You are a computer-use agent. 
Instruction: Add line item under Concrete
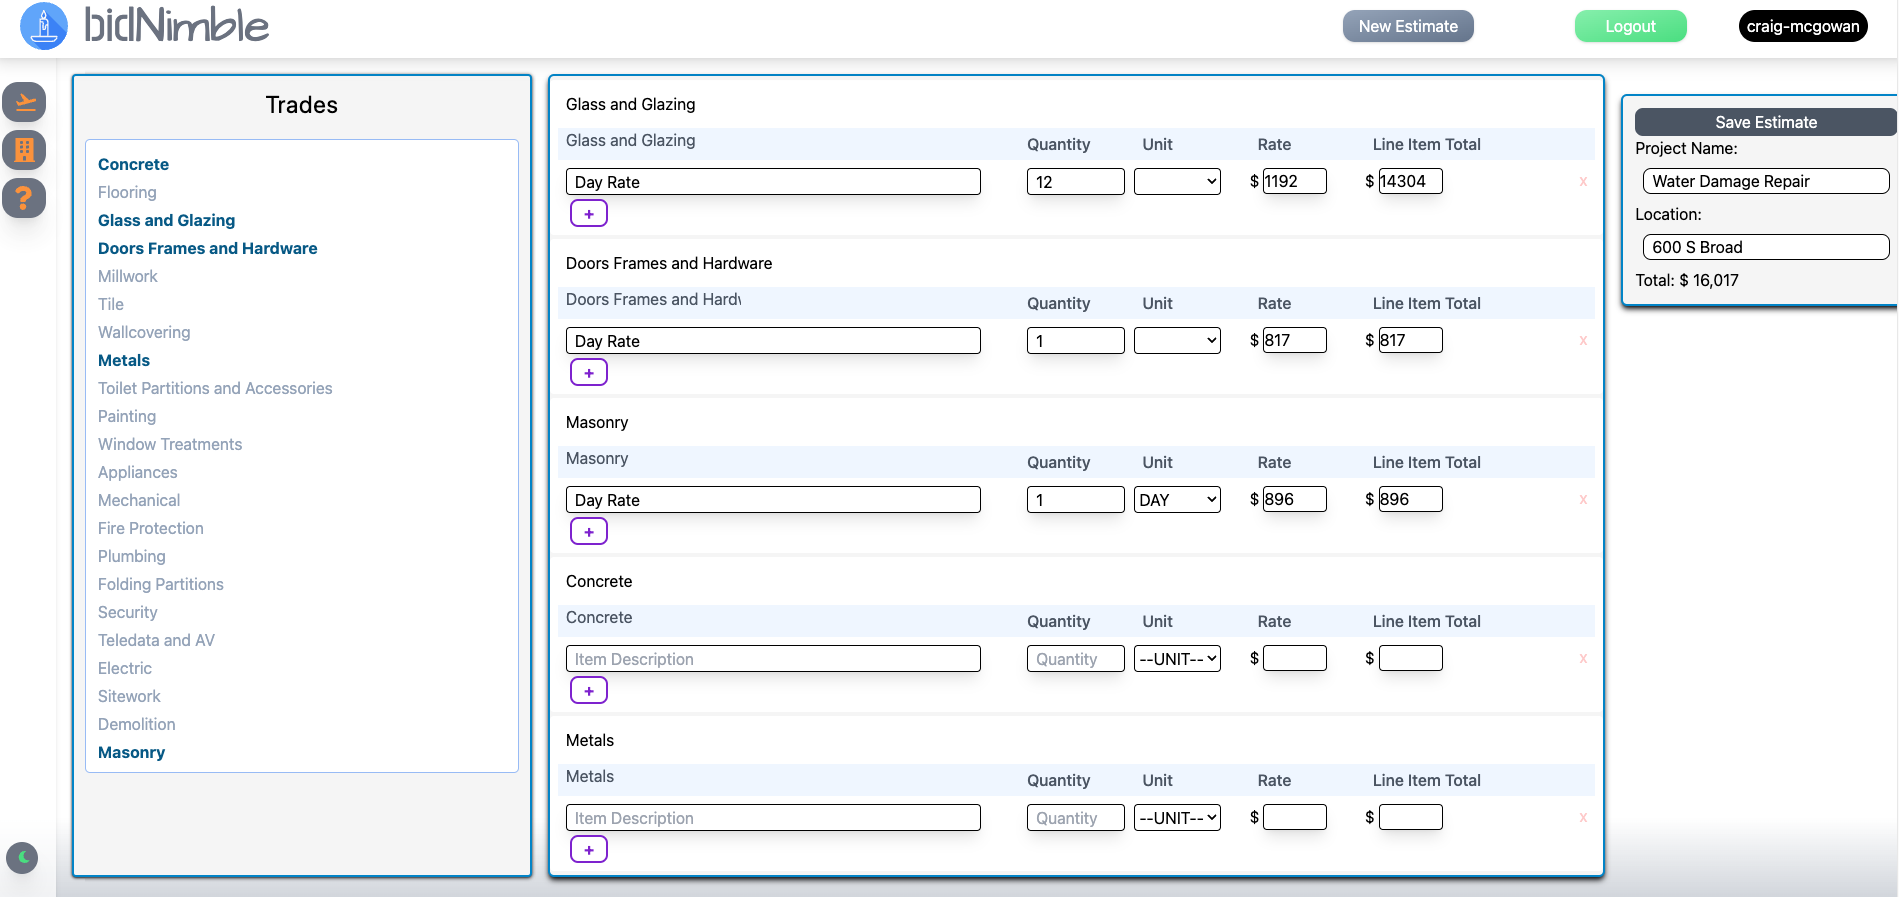(x=589, y=691)
